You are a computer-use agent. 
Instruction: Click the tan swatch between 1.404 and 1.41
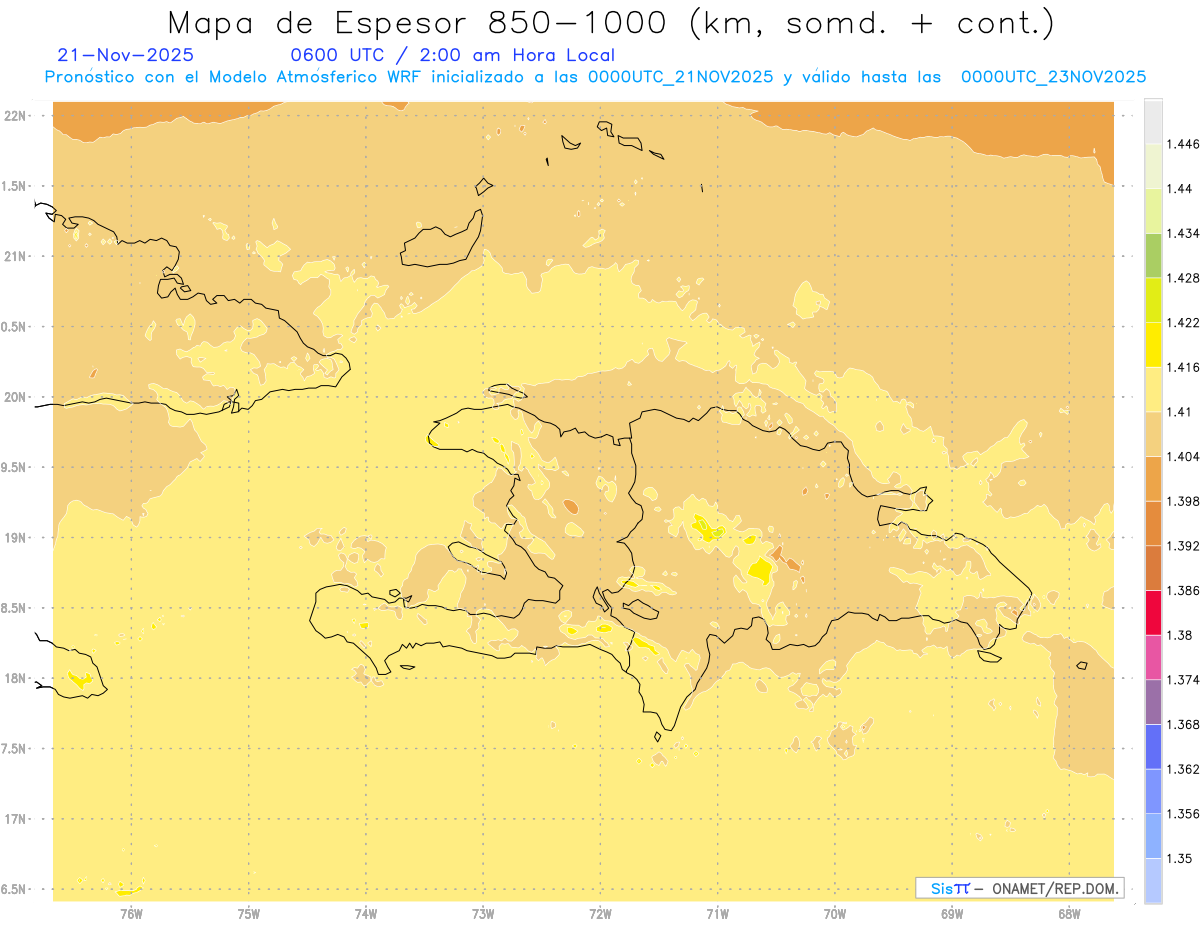pos(1153,434)
